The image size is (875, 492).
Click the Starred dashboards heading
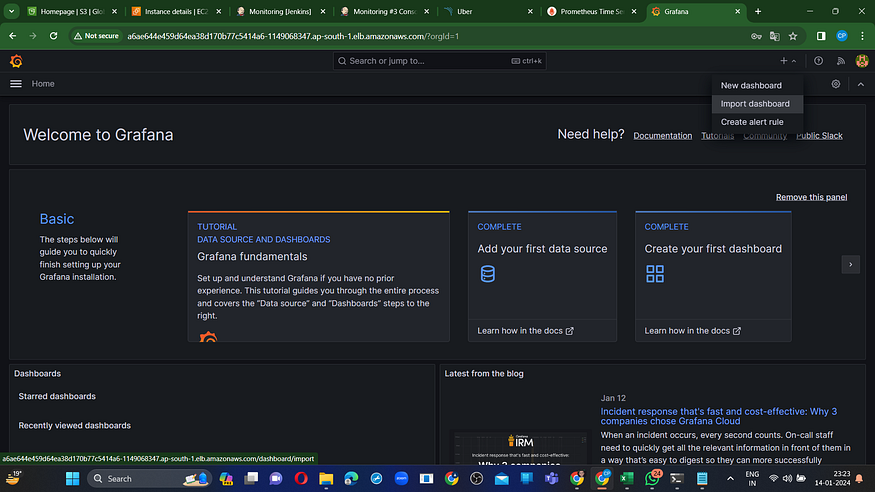pyautogui.click(x=57, y=396)
